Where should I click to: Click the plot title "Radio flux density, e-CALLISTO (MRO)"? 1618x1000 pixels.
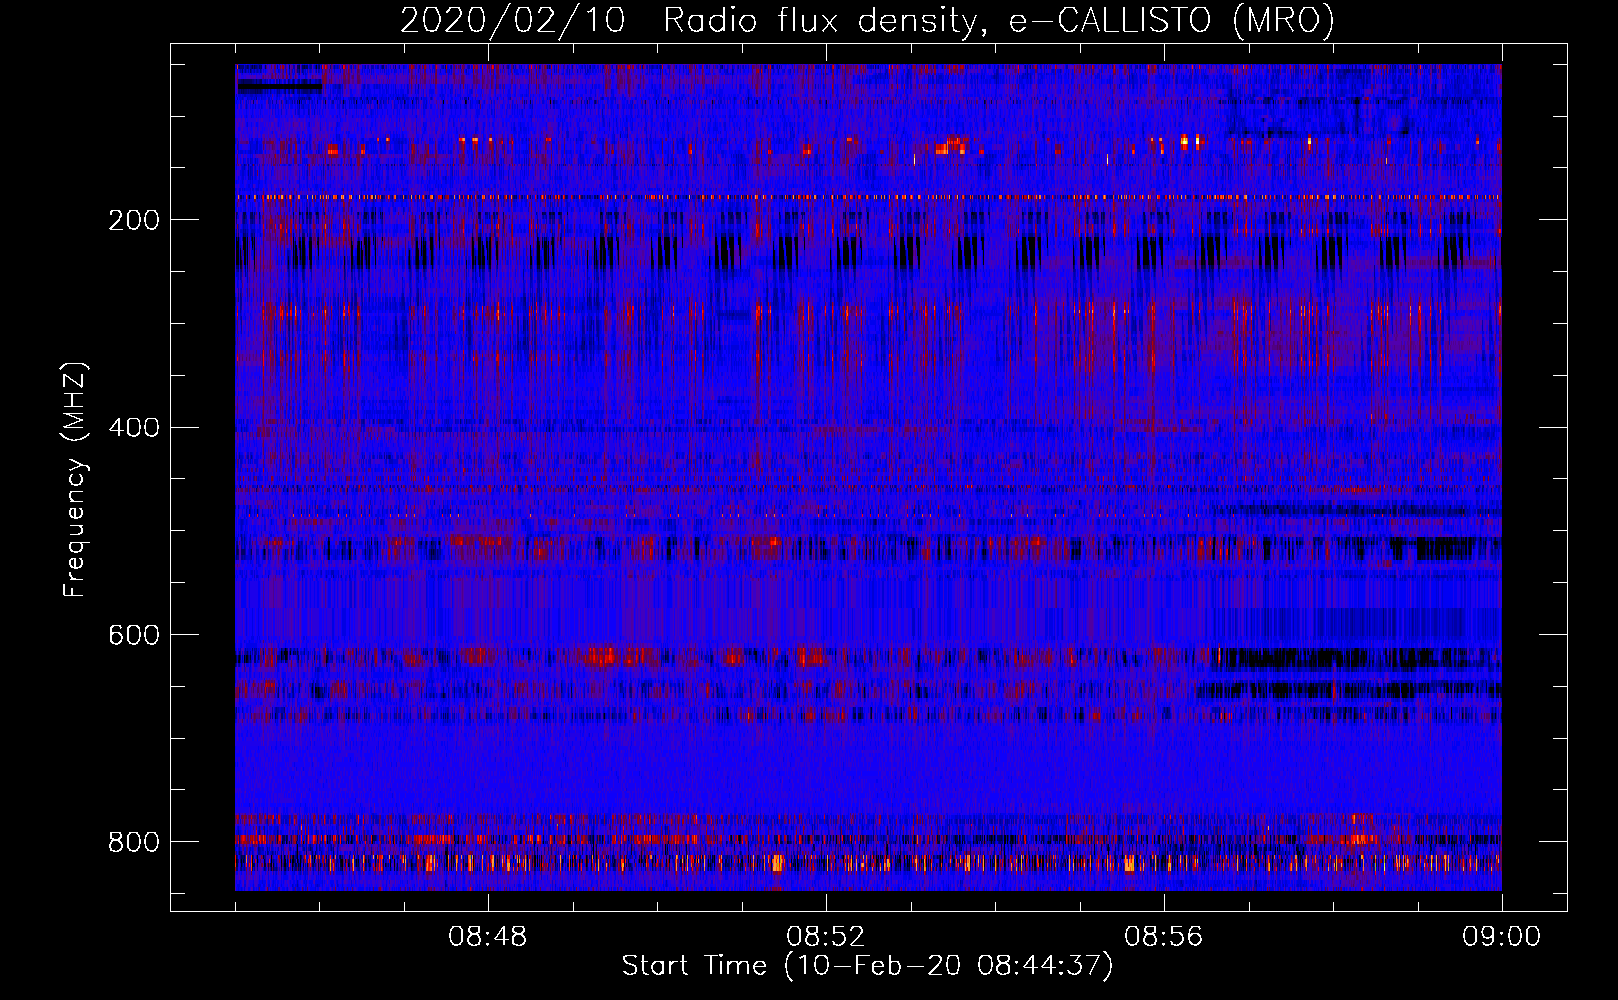click(x=999, y=20)
